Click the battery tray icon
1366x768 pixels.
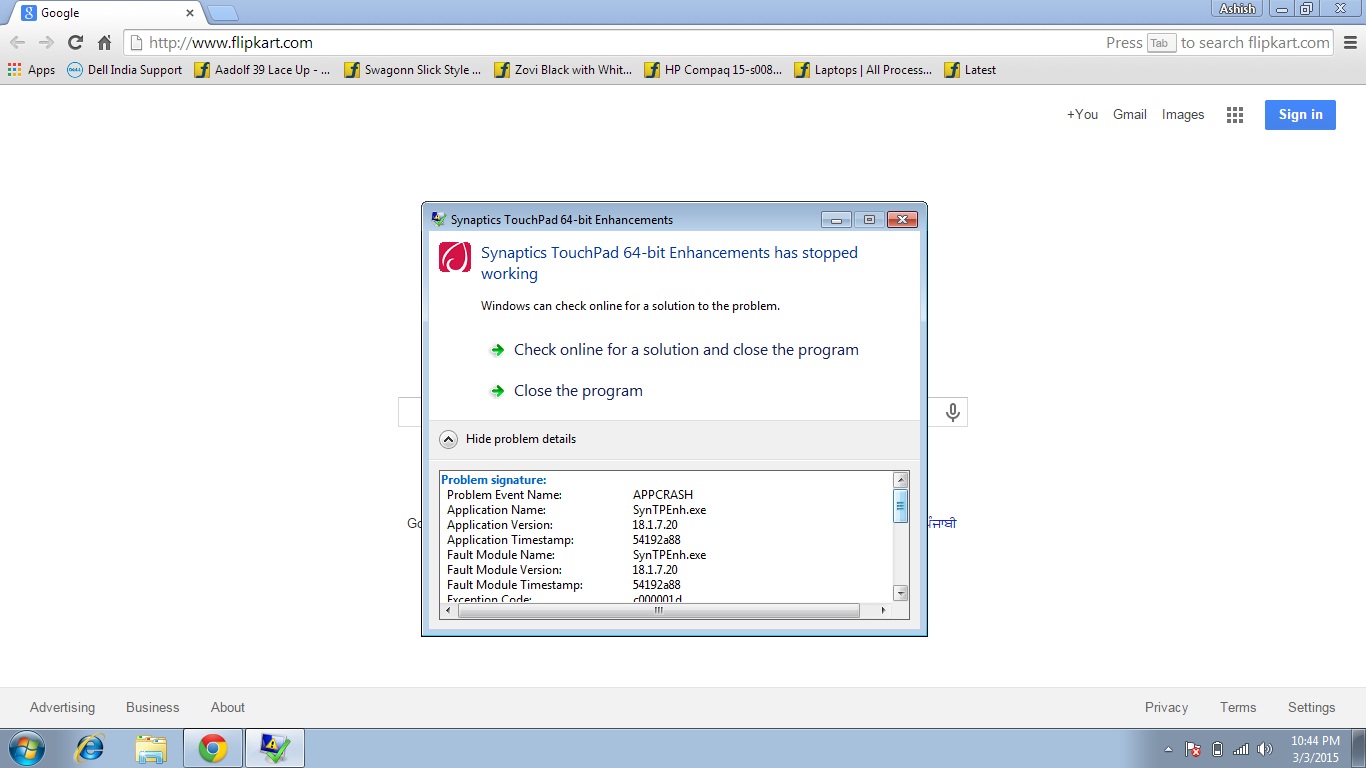point(1217,749)
